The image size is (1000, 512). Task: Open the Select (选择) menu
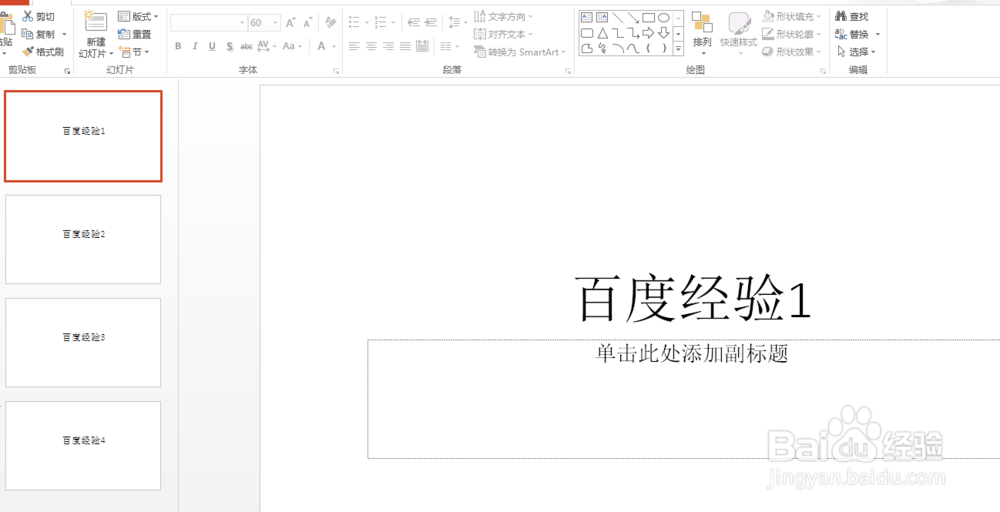(857, 52)
